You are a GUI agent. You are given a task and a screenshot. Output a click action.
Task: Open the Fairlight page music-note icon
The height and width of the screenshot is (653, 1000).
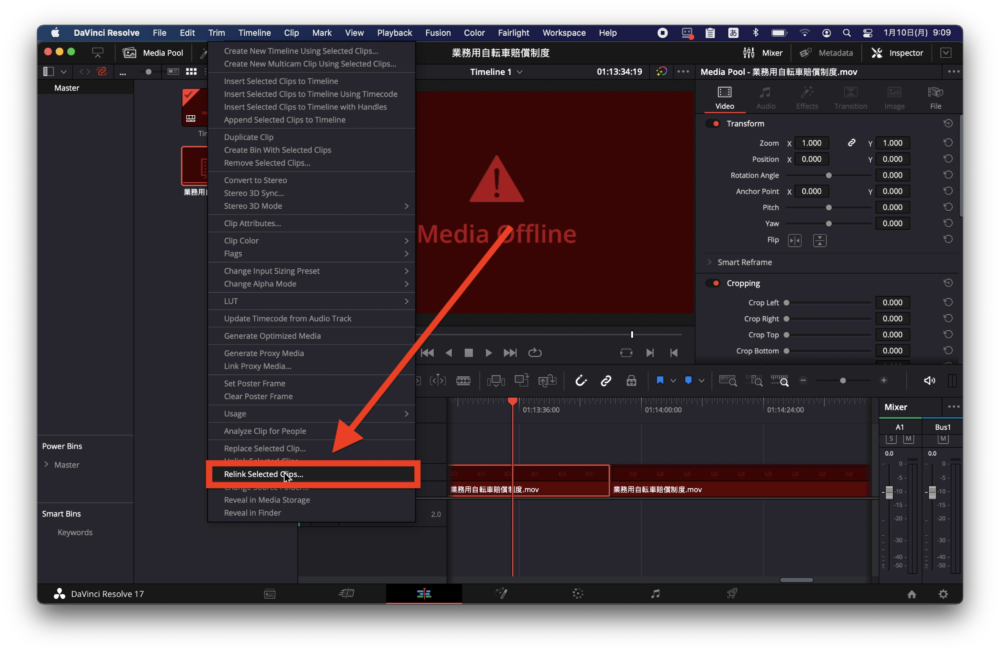coord(655,594)
